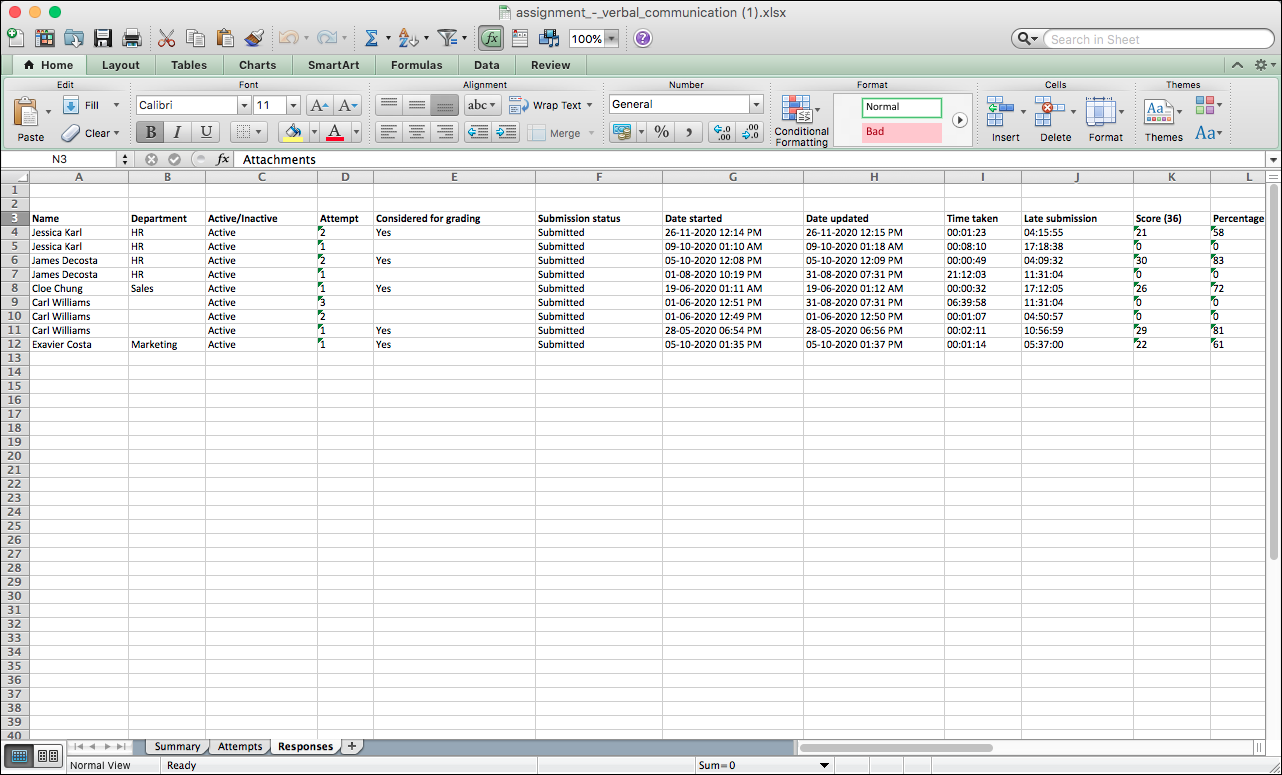Toggle the formula builder fx button

tap(490, 38)
